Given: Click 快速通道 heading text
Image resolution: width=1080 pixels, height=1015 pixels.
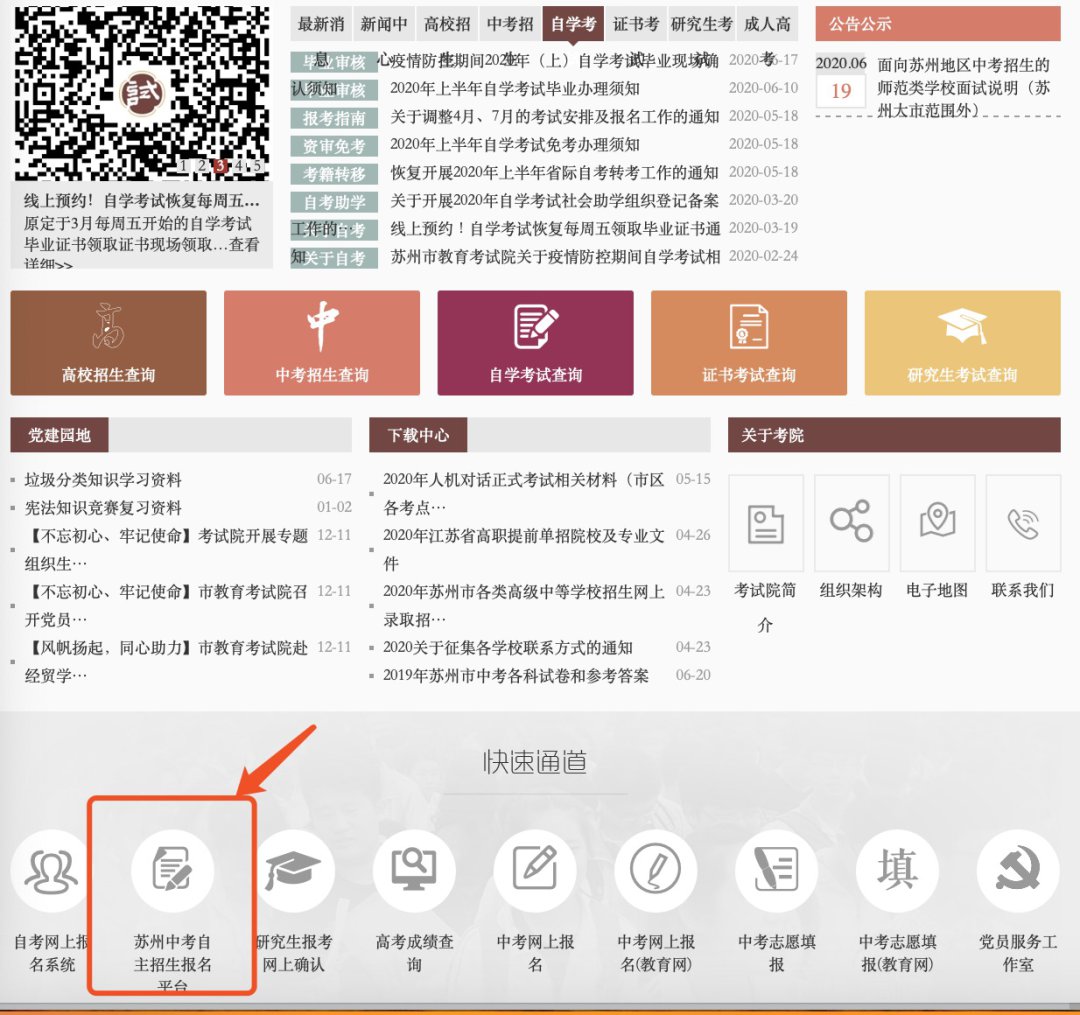Looking at the screenshot, I should coord(535,762).
